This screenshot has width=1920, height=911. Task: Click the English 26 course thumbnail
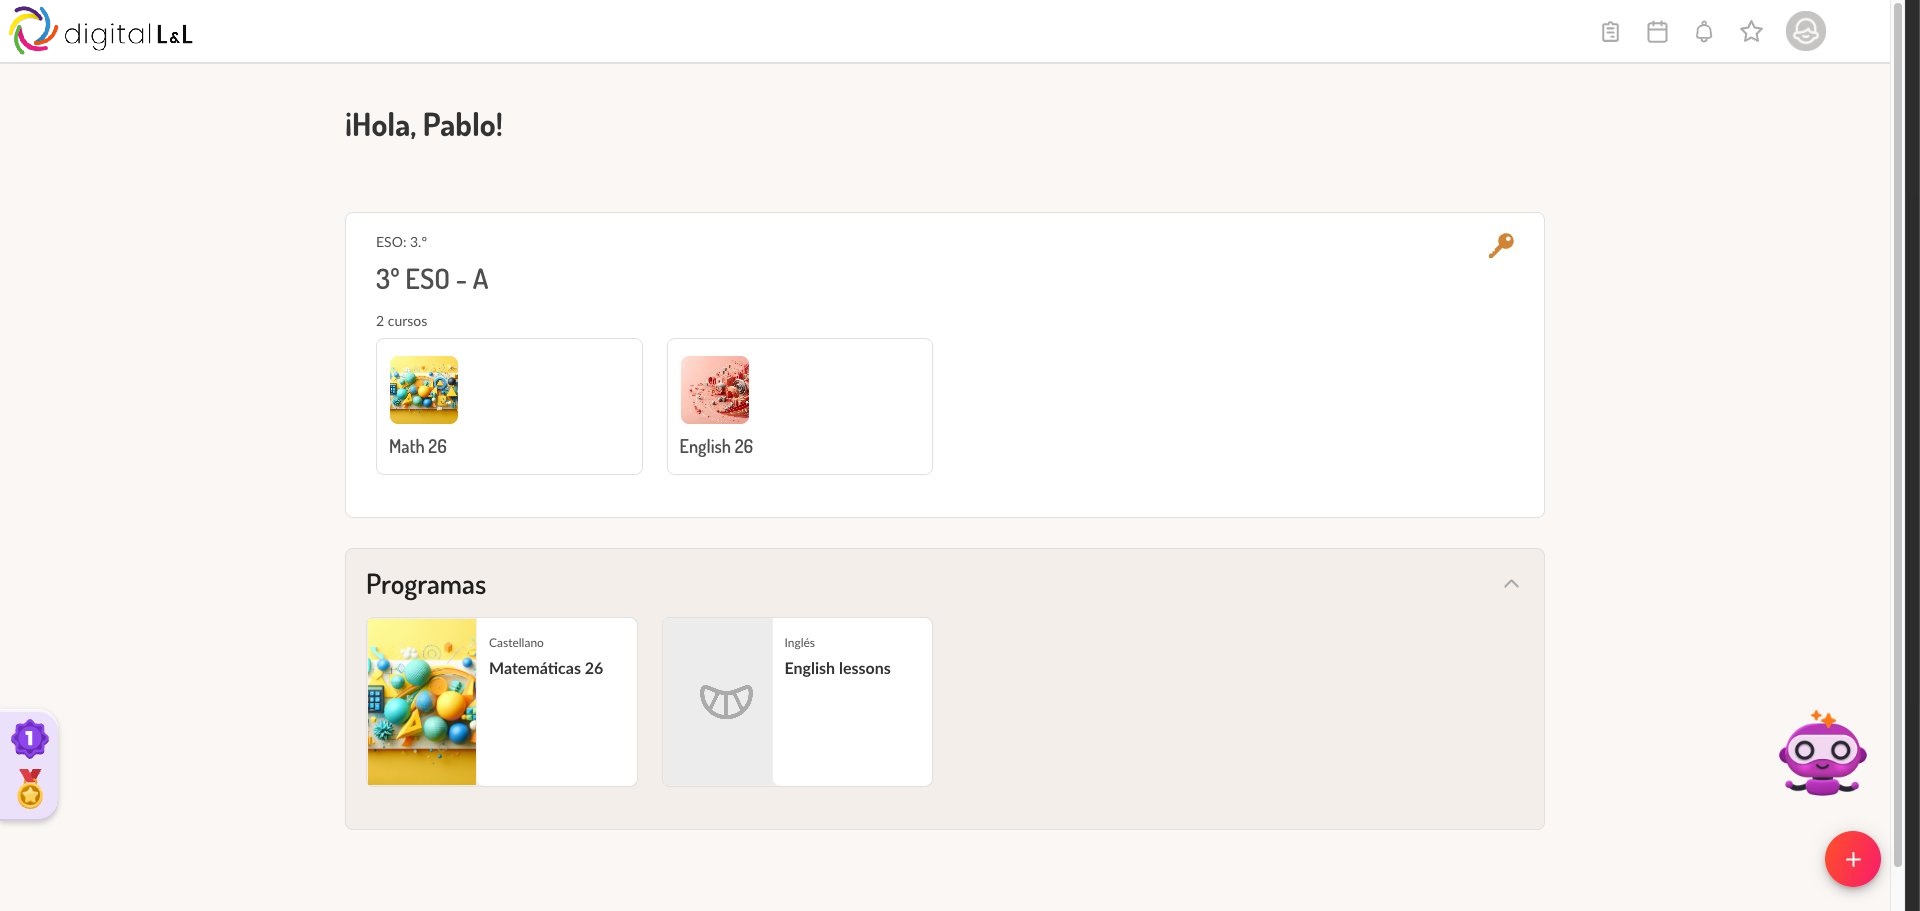click(x=715, y=390)
